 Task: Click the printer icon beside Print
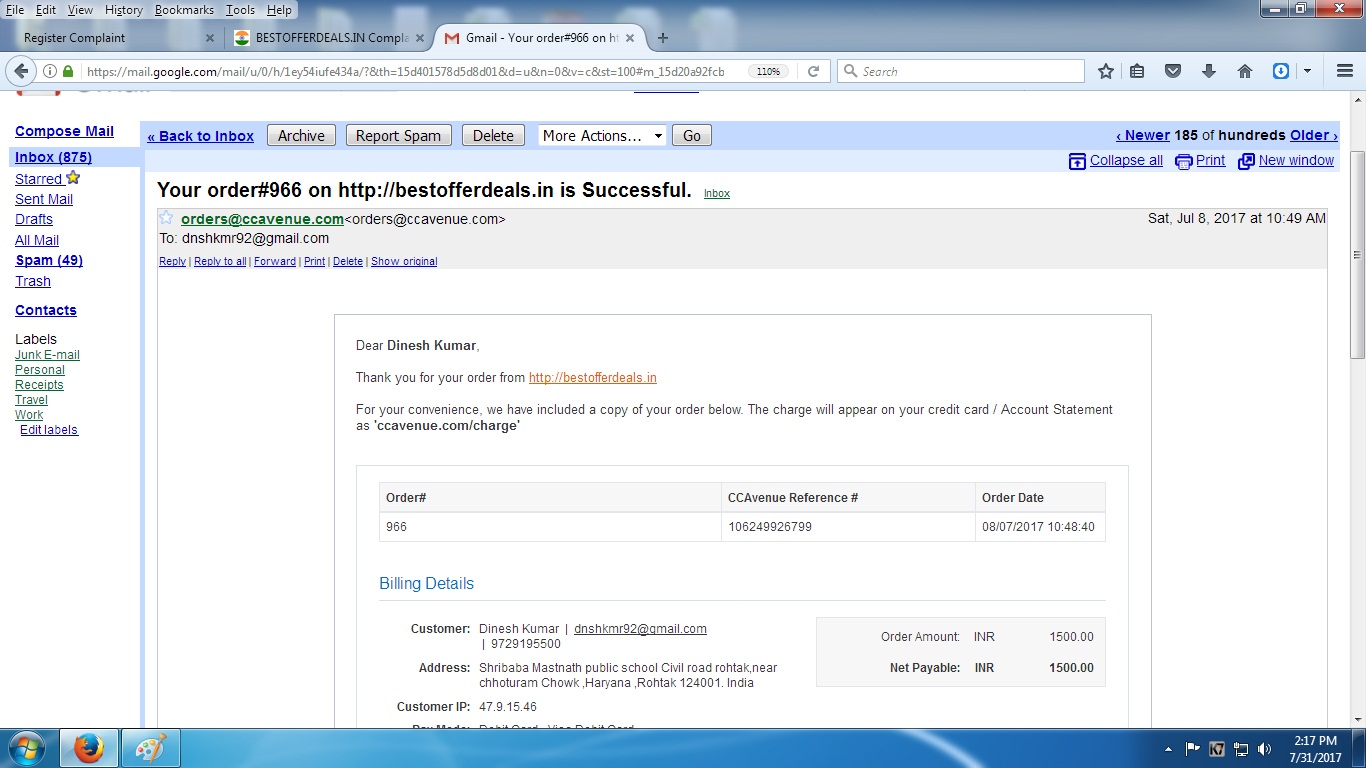click(x=1184, y=161)
